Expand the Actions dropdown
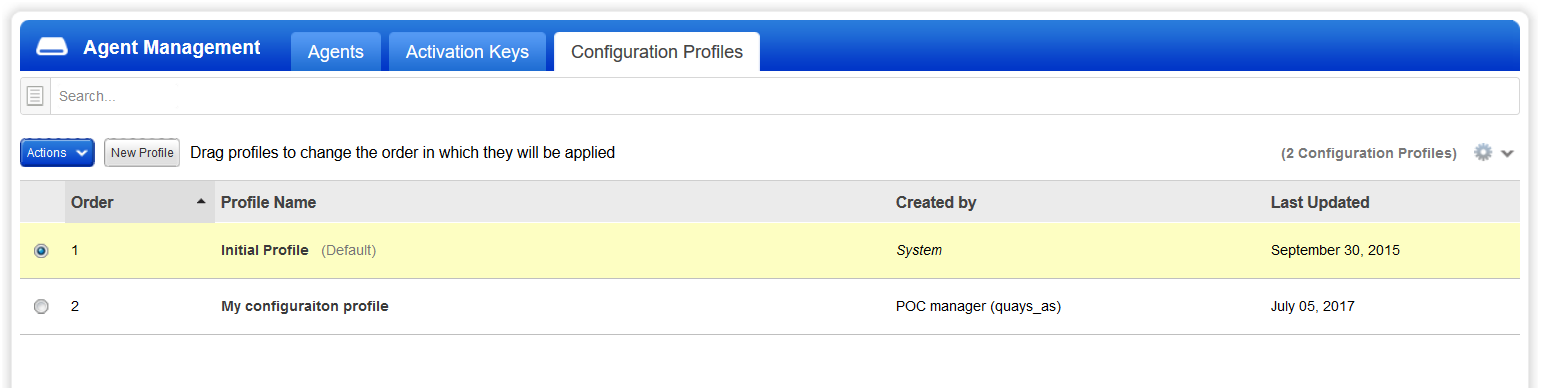The height and width of the screenshot is (388, 1541). tap(57, 153)
